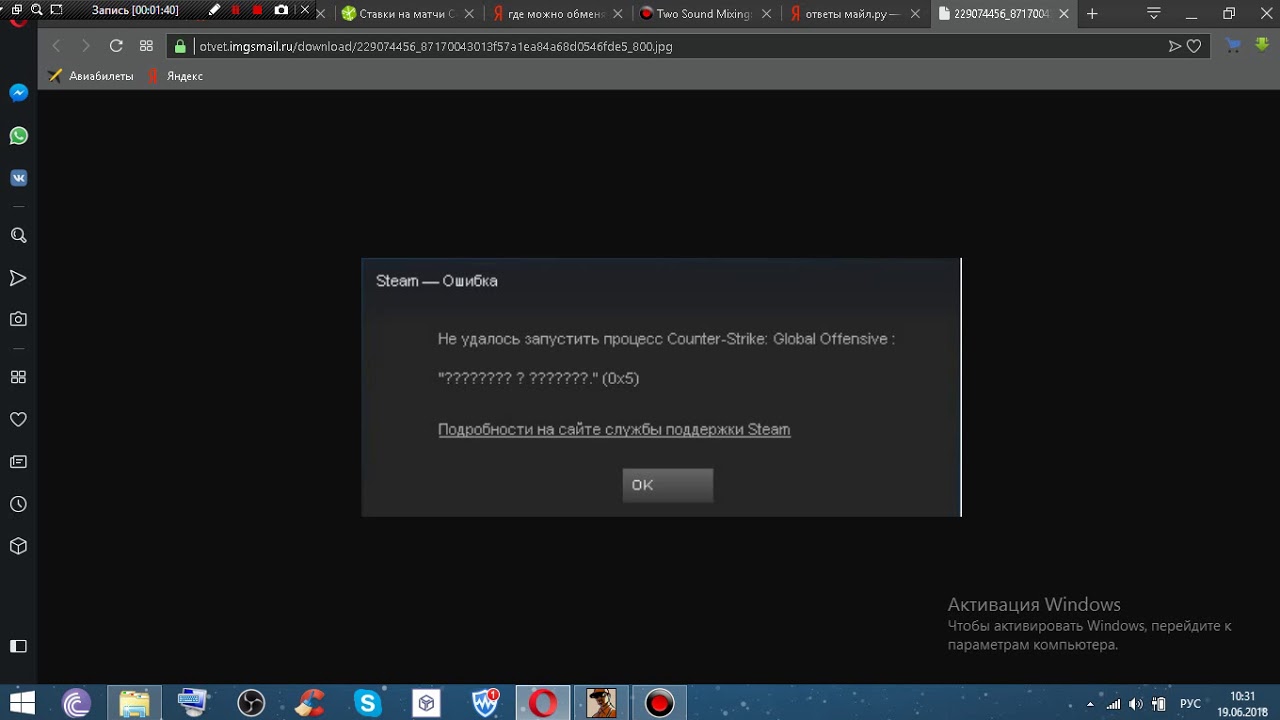Screen dimensions: 1280x720
Task: Click the send-to-flow arrow icon
Action: tap(1175, 46)
